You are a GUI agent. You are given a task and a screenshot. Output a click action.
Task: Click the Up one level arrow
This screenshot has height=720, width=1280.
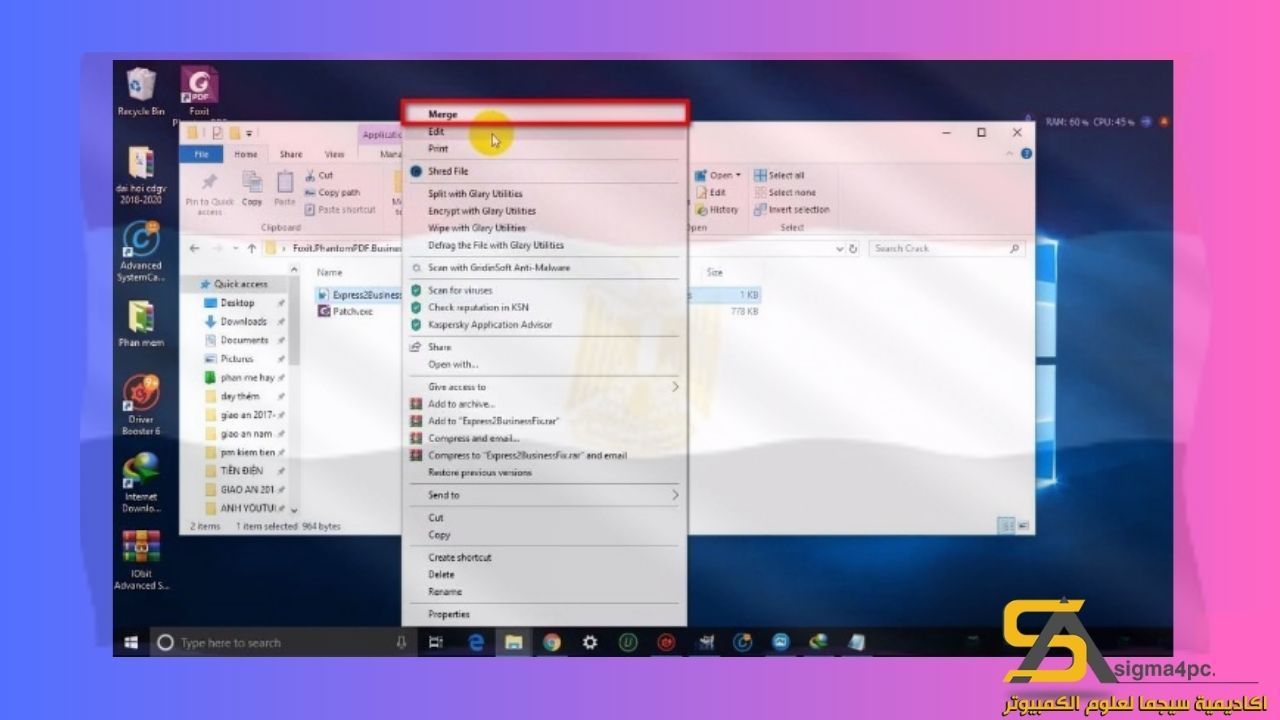[x=251, y=248]
